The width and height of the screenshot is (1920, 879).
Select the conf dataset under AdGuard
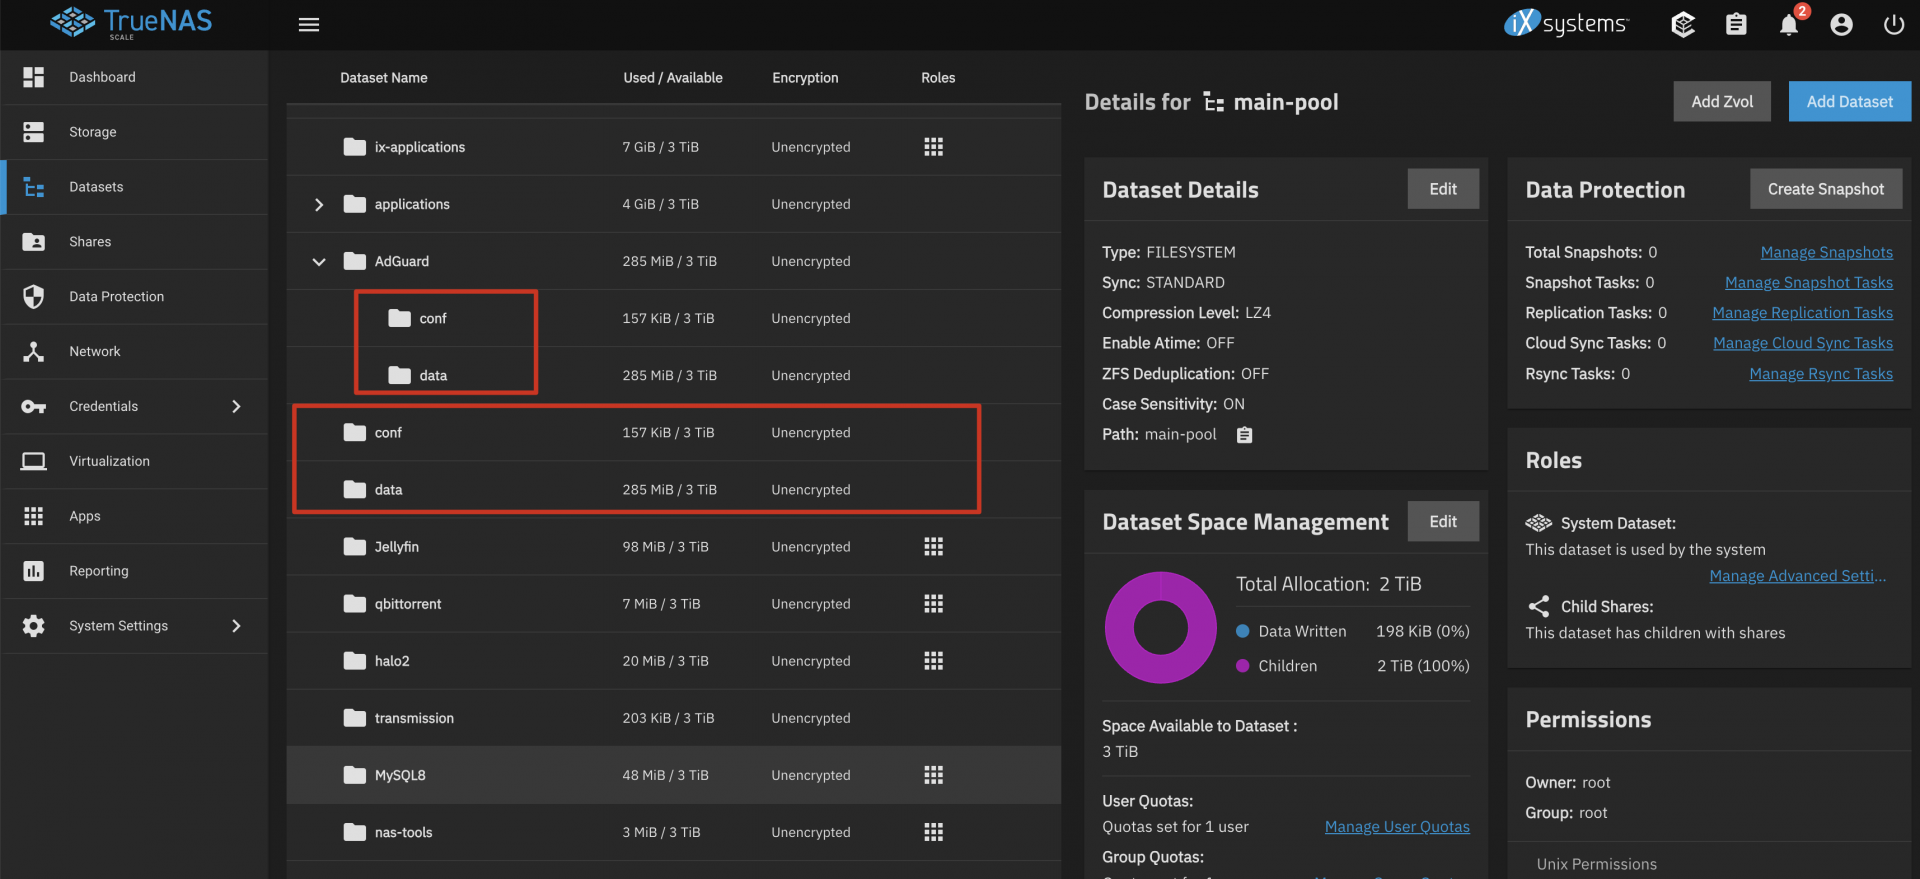click(674, 318)
